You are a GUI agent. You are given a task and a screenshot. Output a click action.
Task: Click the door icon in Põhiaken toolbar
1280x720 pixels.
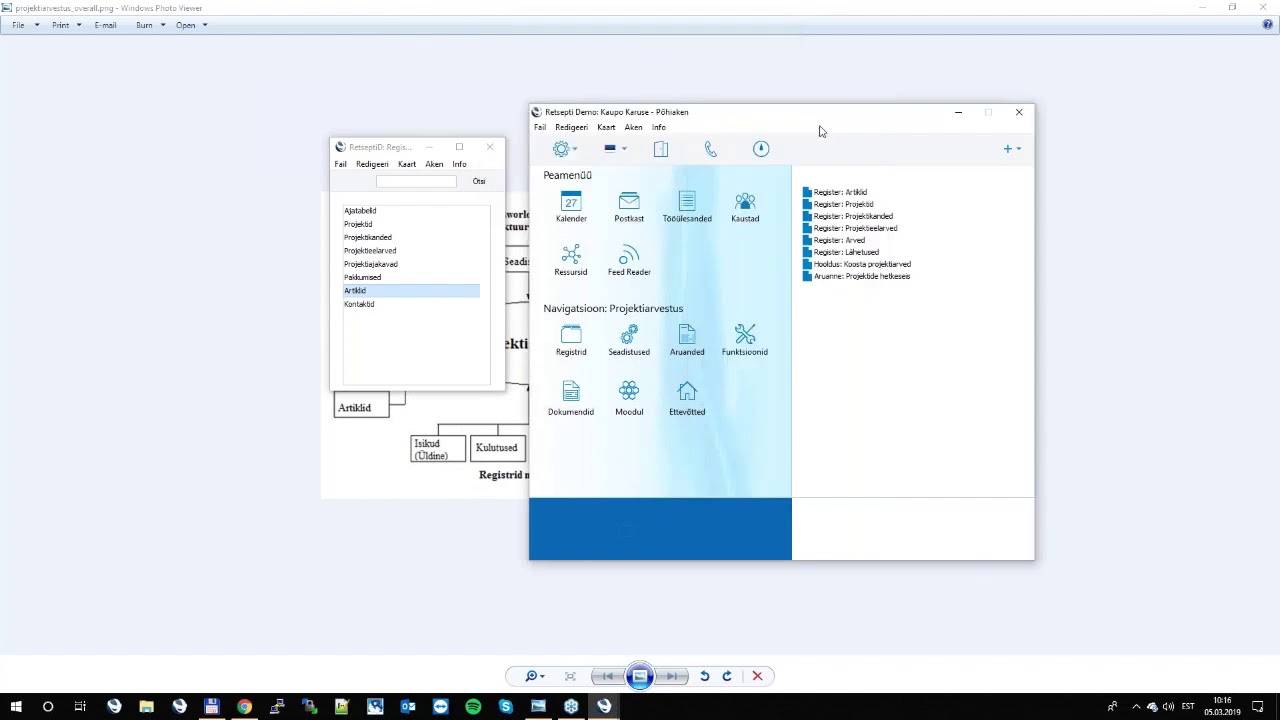(661, 149)
